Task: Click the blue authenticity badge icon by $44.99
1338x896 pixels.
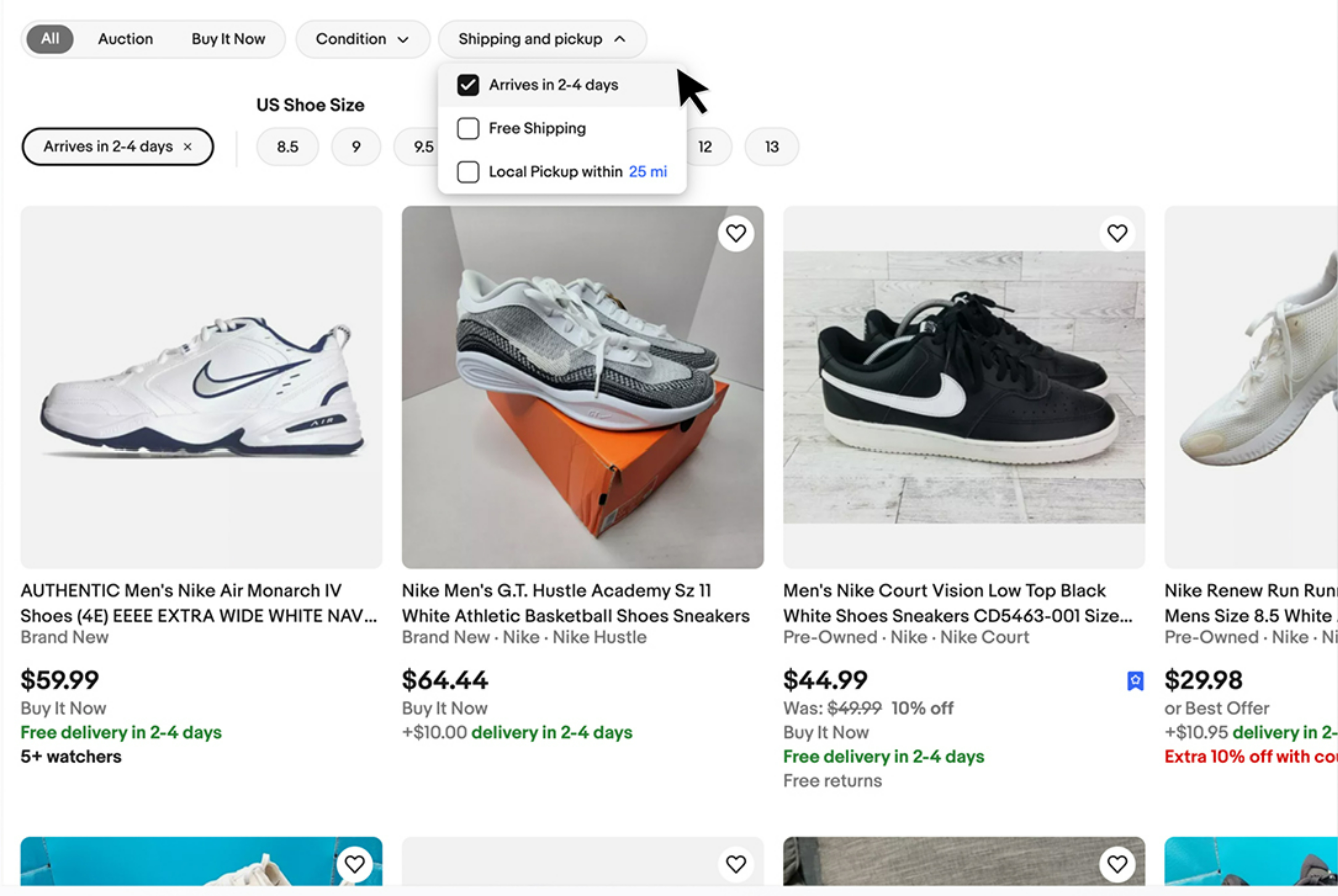Action: (1135, 681)
